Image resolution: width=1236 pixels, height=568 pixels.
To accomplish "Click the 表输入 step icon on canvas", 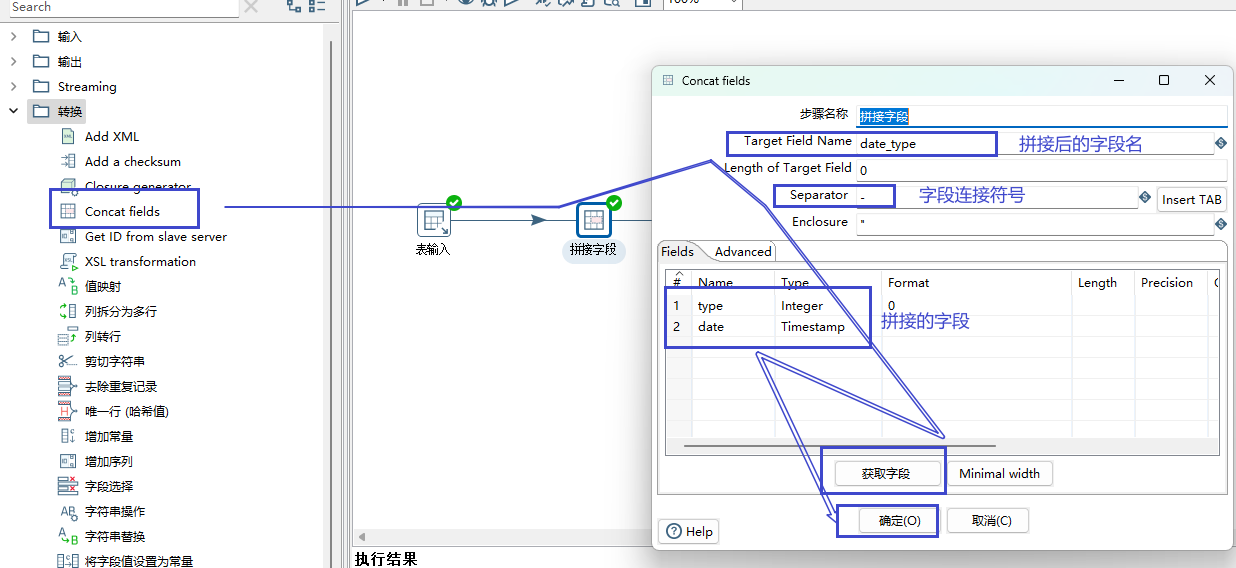I will [x=433, y=220].
